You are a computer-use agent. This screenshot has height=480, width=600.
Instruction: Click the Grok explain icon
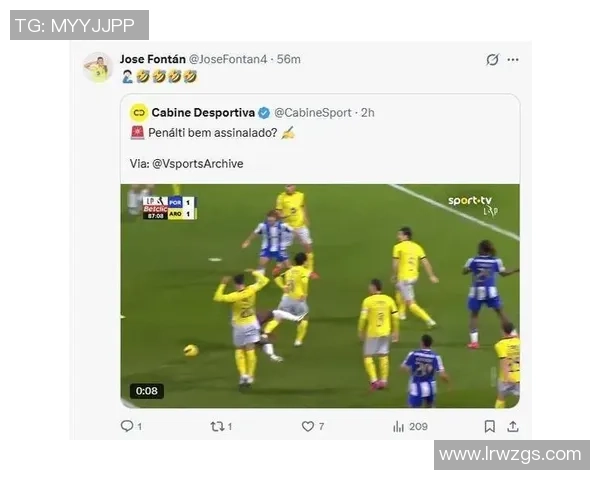pos(492,60)
